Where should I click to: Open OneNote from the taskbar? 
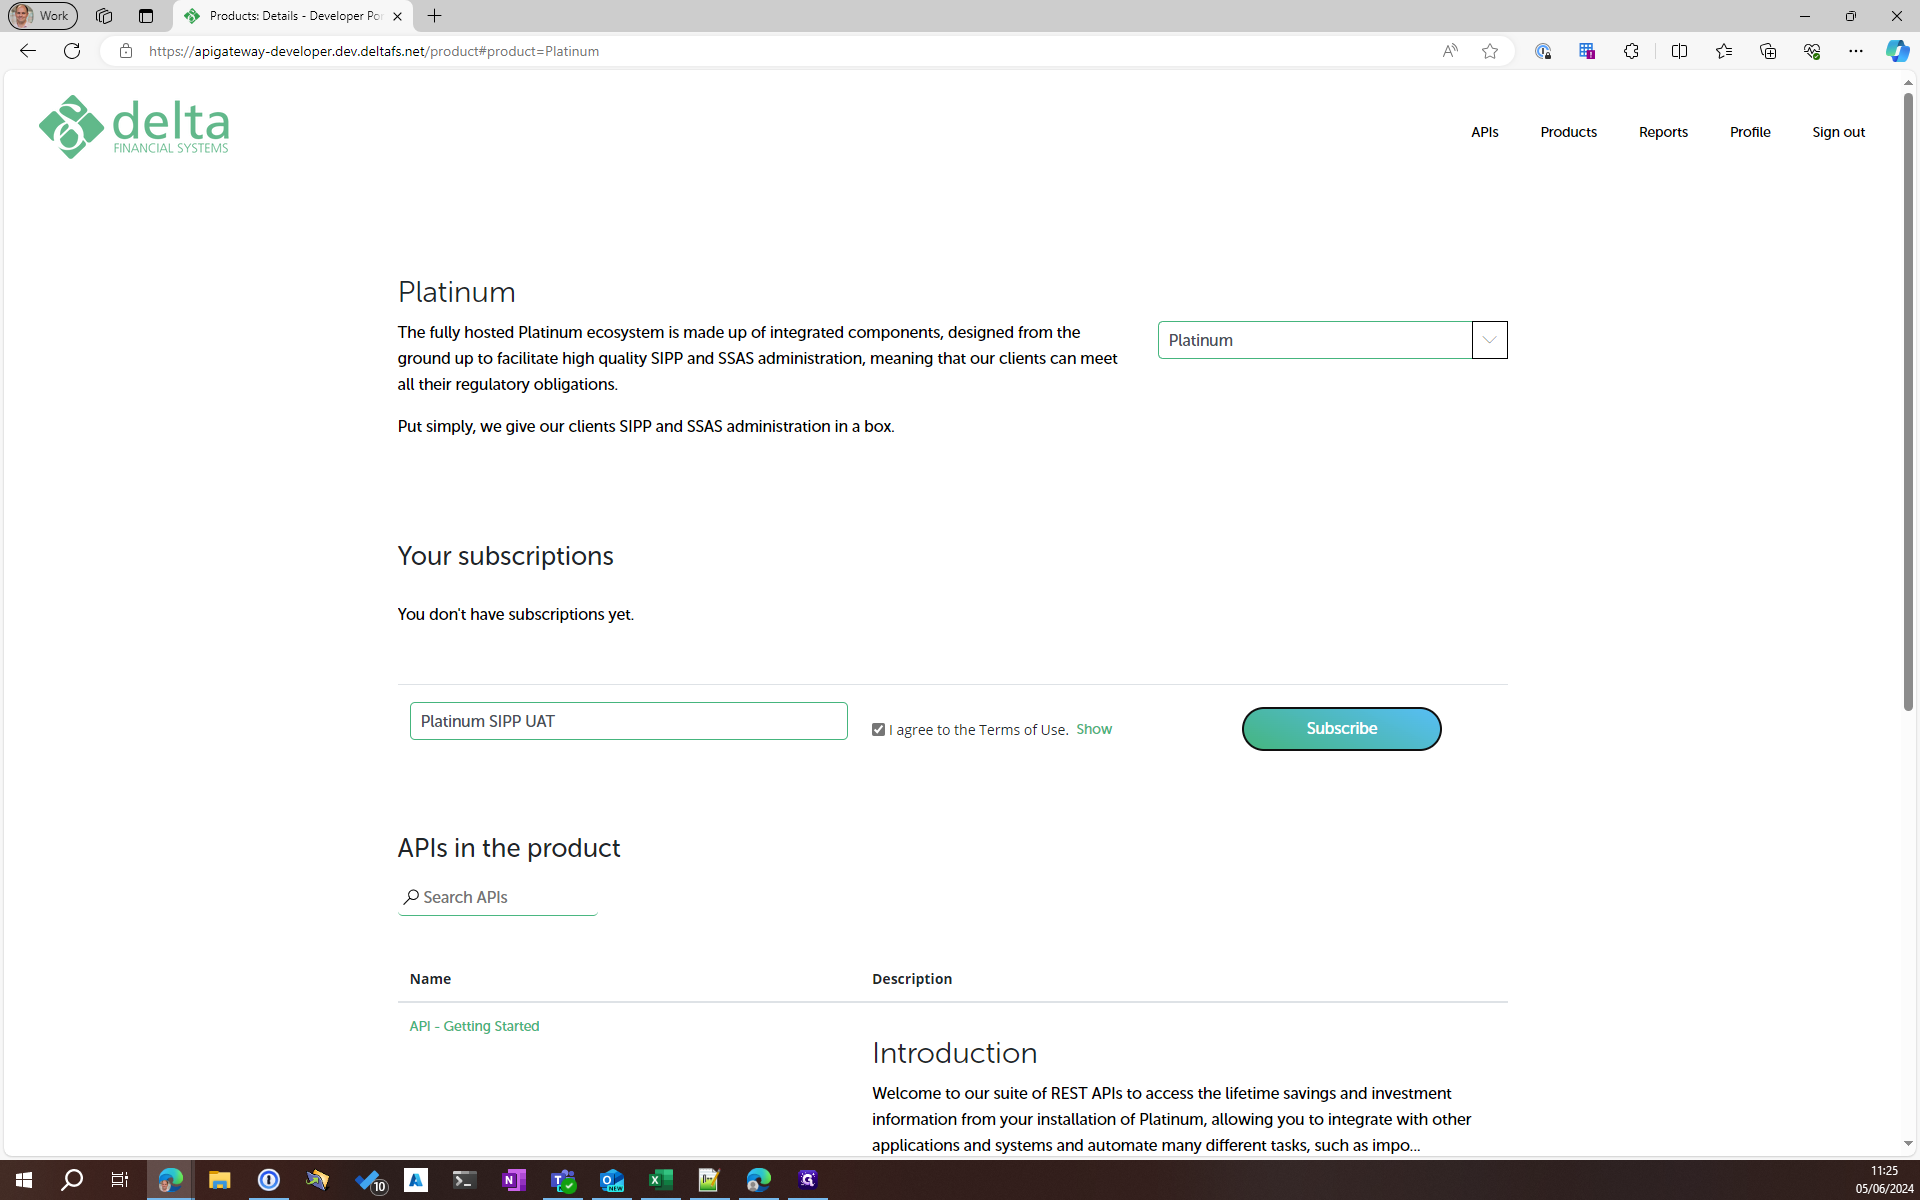(513, 1180)
